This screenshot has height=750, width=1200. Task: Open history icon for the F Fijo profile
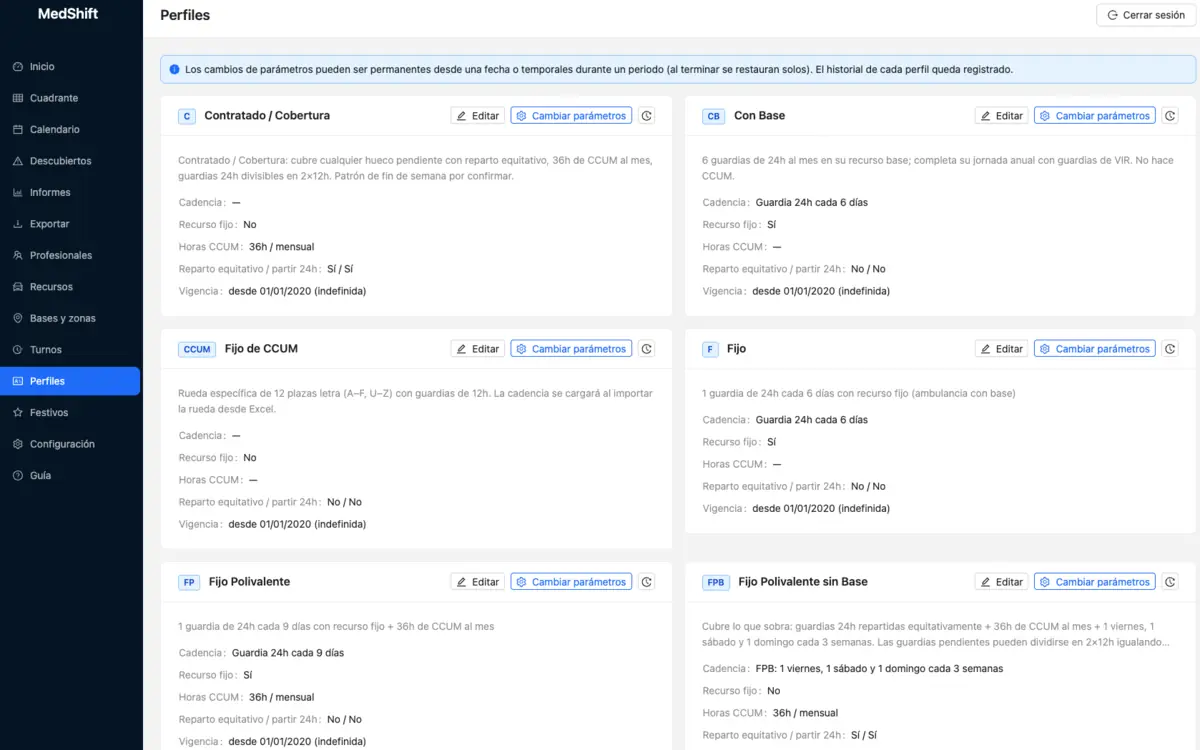click(1171, 349)
